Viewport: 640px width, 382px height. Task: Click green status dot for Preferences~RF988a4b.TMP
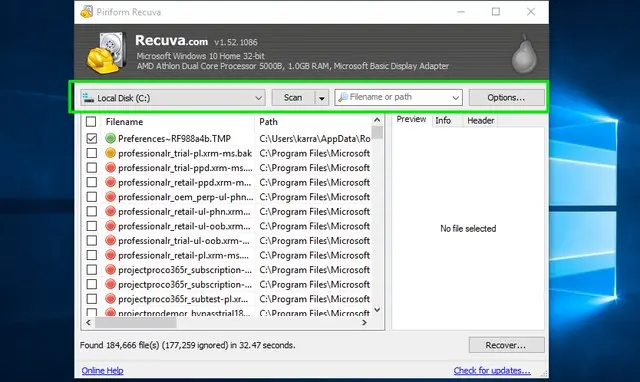tap(110, 138)
